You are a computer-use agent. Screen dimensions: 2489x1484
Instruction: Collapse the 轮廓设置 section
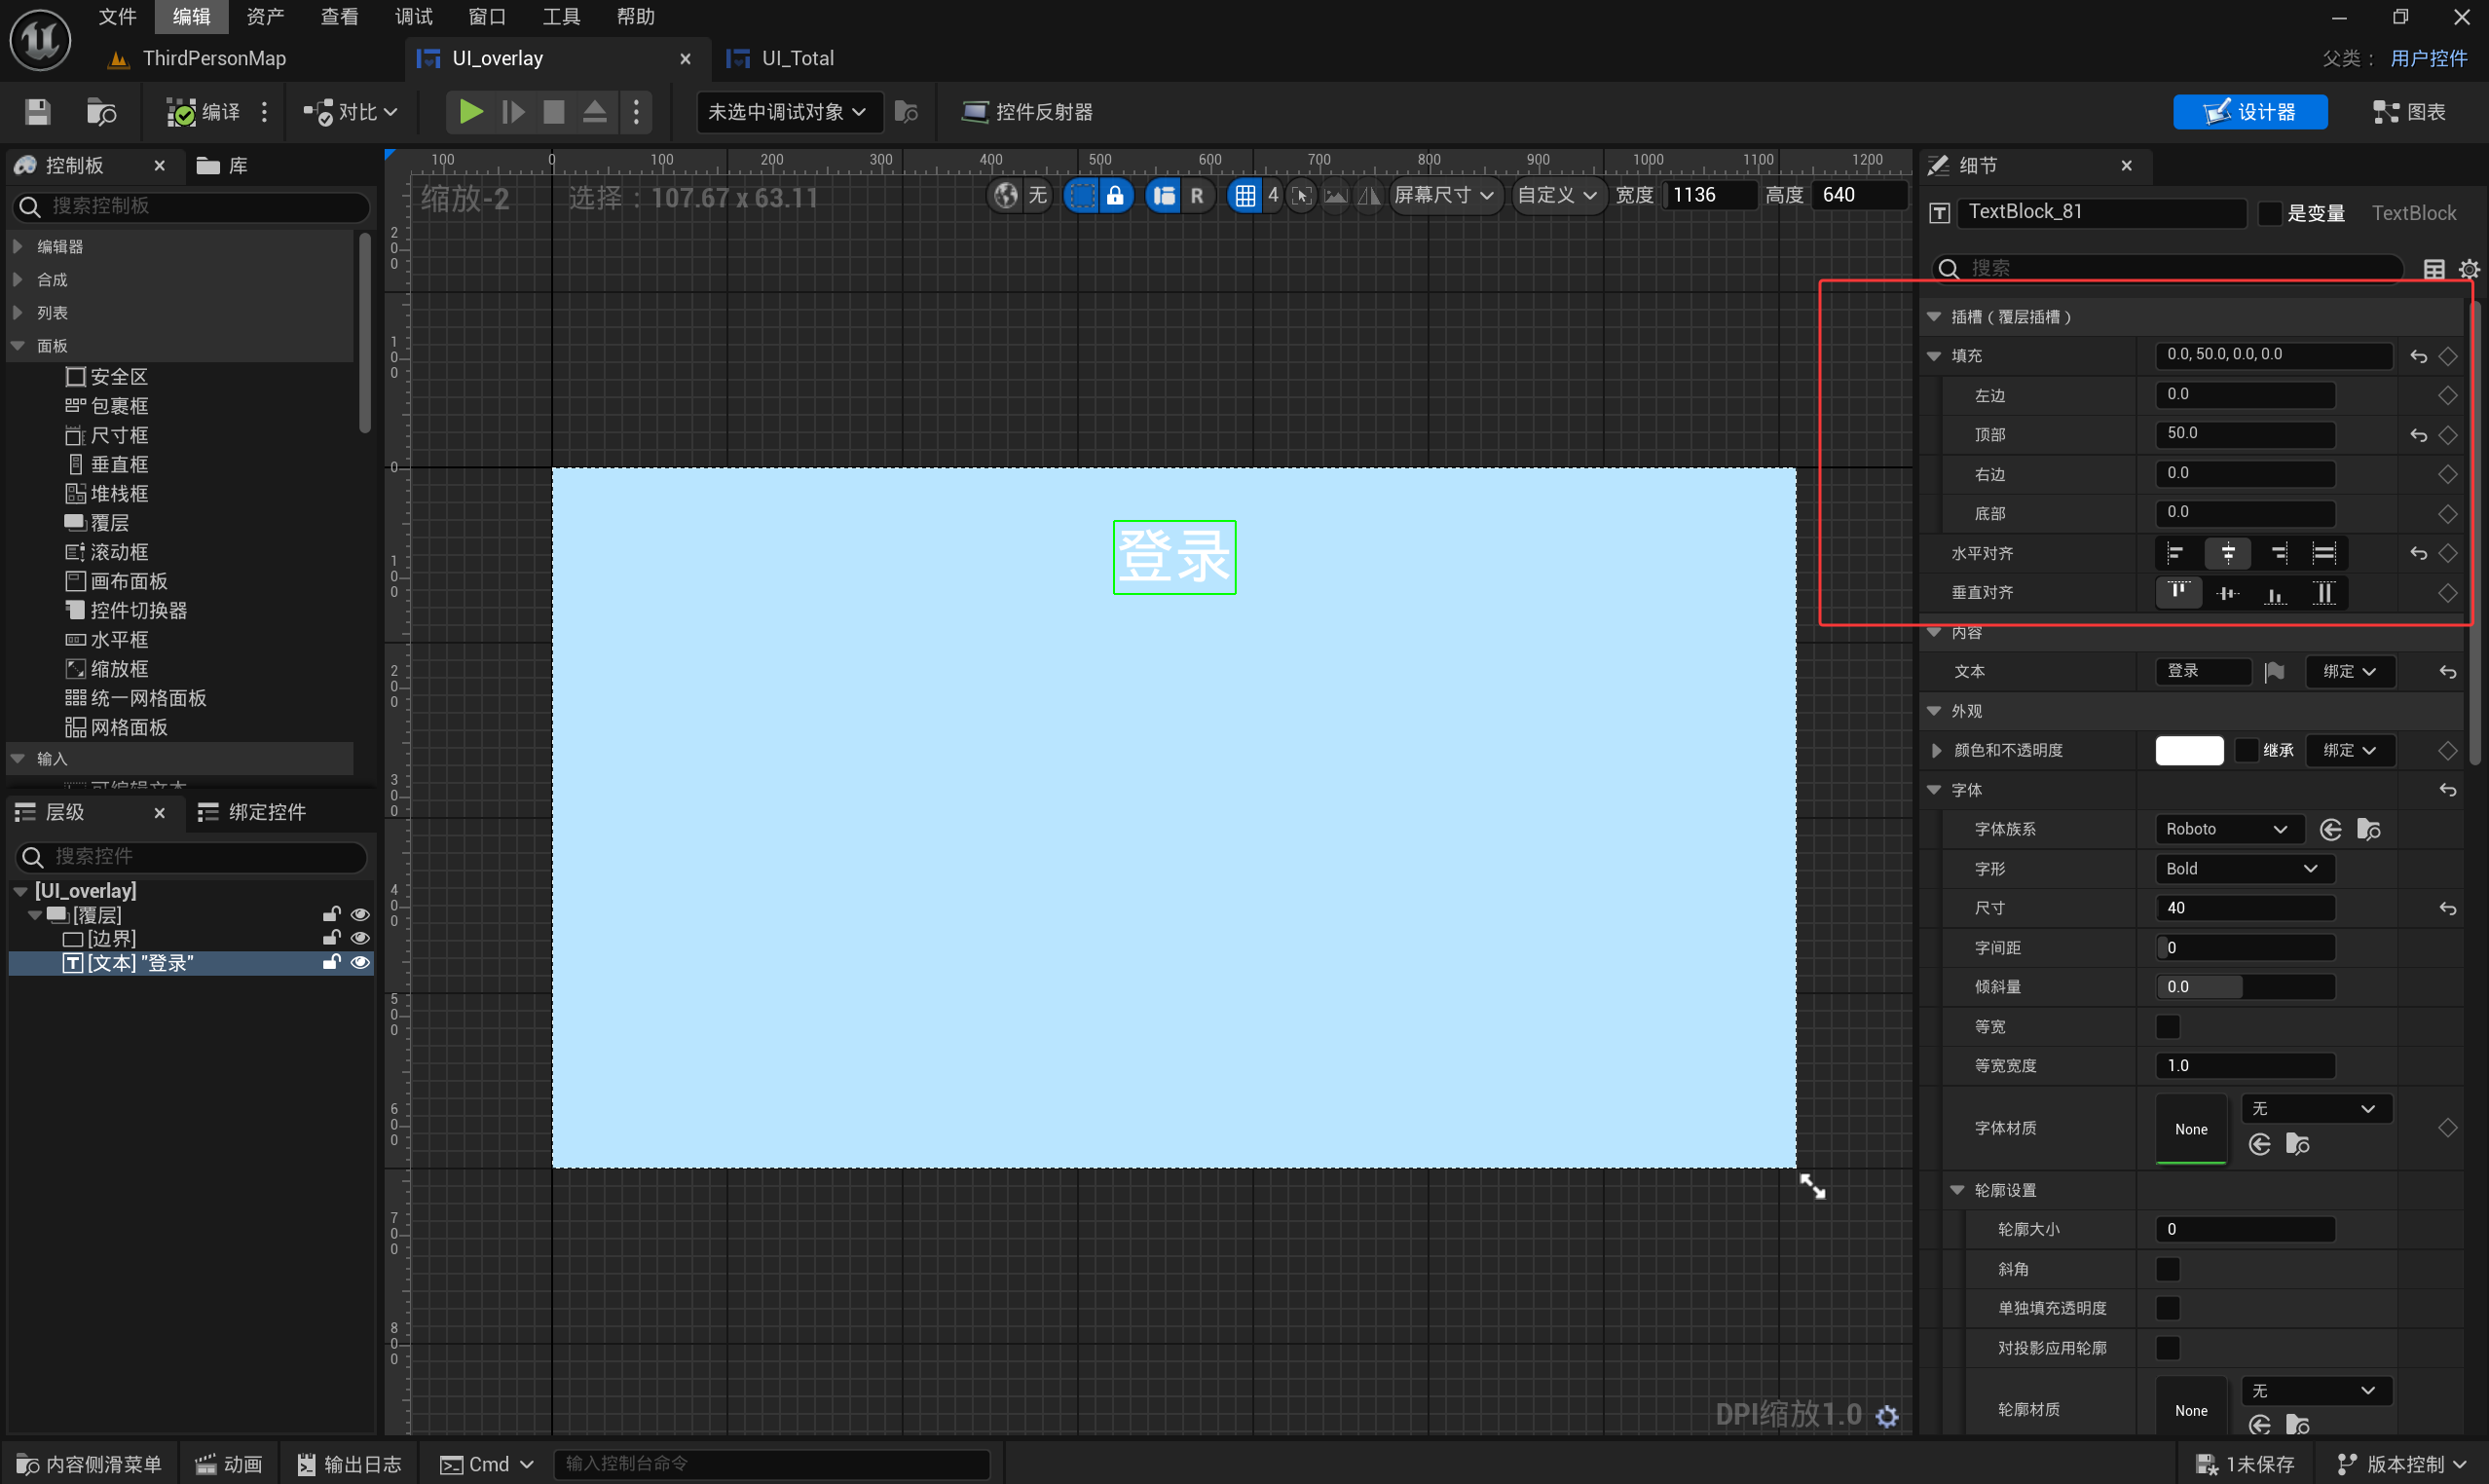(1957, 1190)
